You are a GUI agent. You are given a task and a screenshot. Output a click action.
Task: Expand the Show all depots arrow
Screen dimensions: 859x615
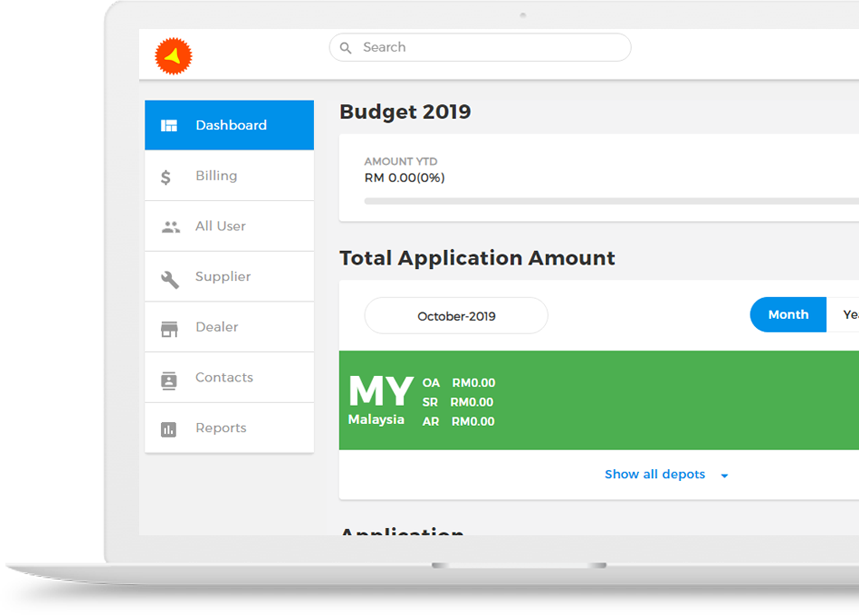(724, 476)
